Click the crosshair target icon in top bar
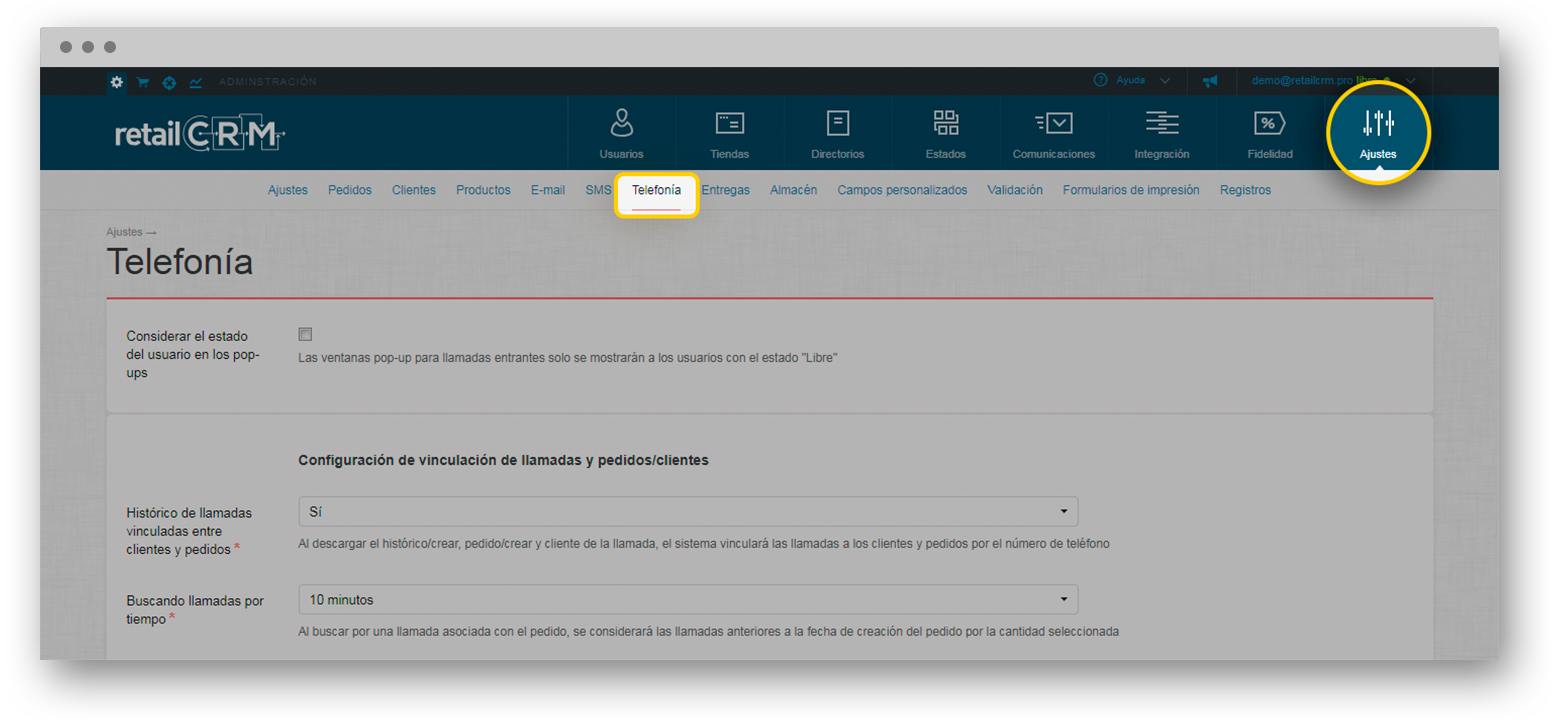The height and width of the screenshot is (726, 1563). [x=169, y=82]
